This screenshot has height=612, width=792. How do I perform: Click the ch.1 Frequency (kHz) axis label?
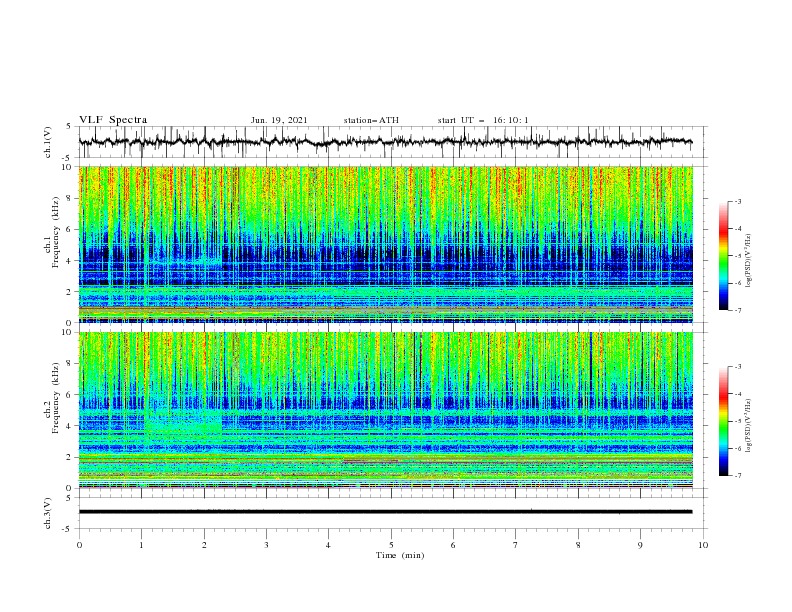(x=52, y=231)
